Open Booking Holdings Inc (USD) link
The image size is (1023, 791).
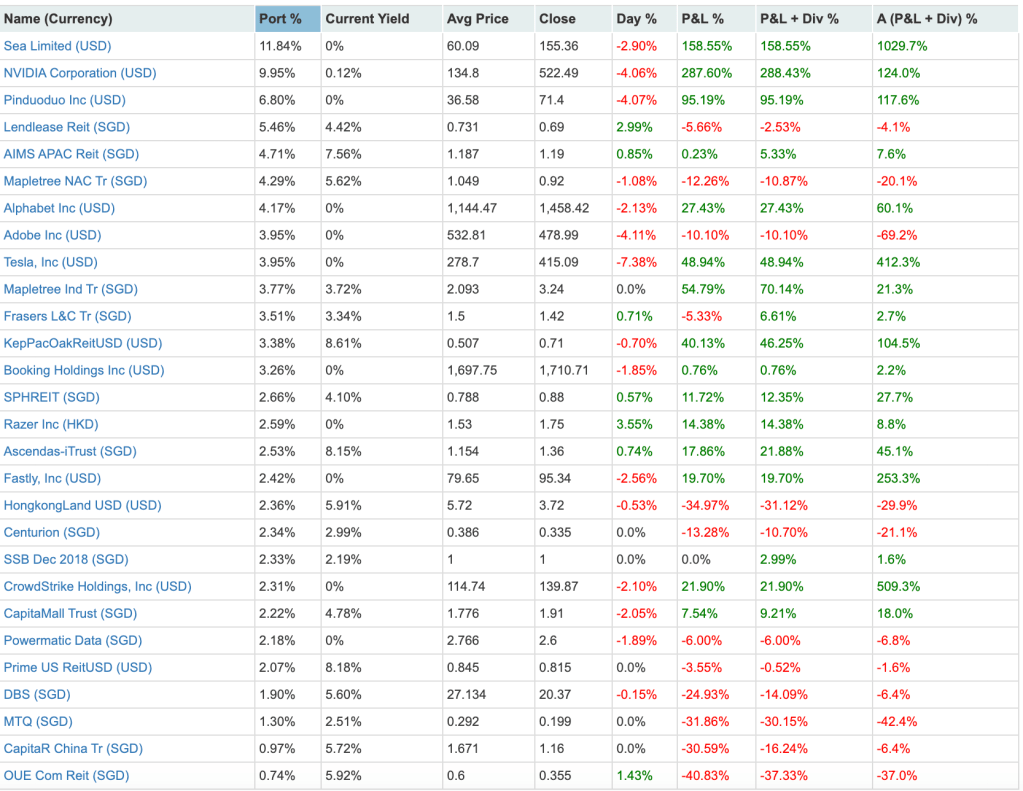[x=84, y=370]
